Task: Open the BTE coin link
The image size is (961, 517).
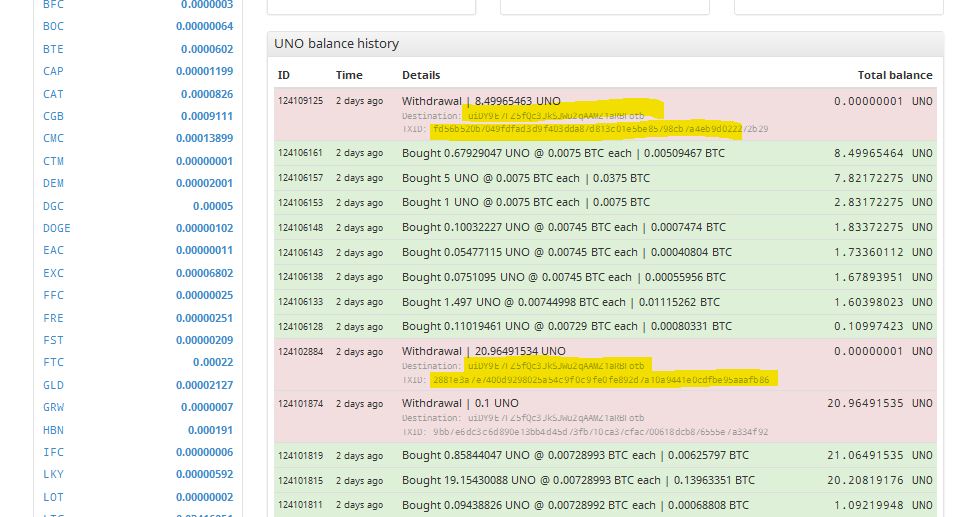Action: (53, 49)
